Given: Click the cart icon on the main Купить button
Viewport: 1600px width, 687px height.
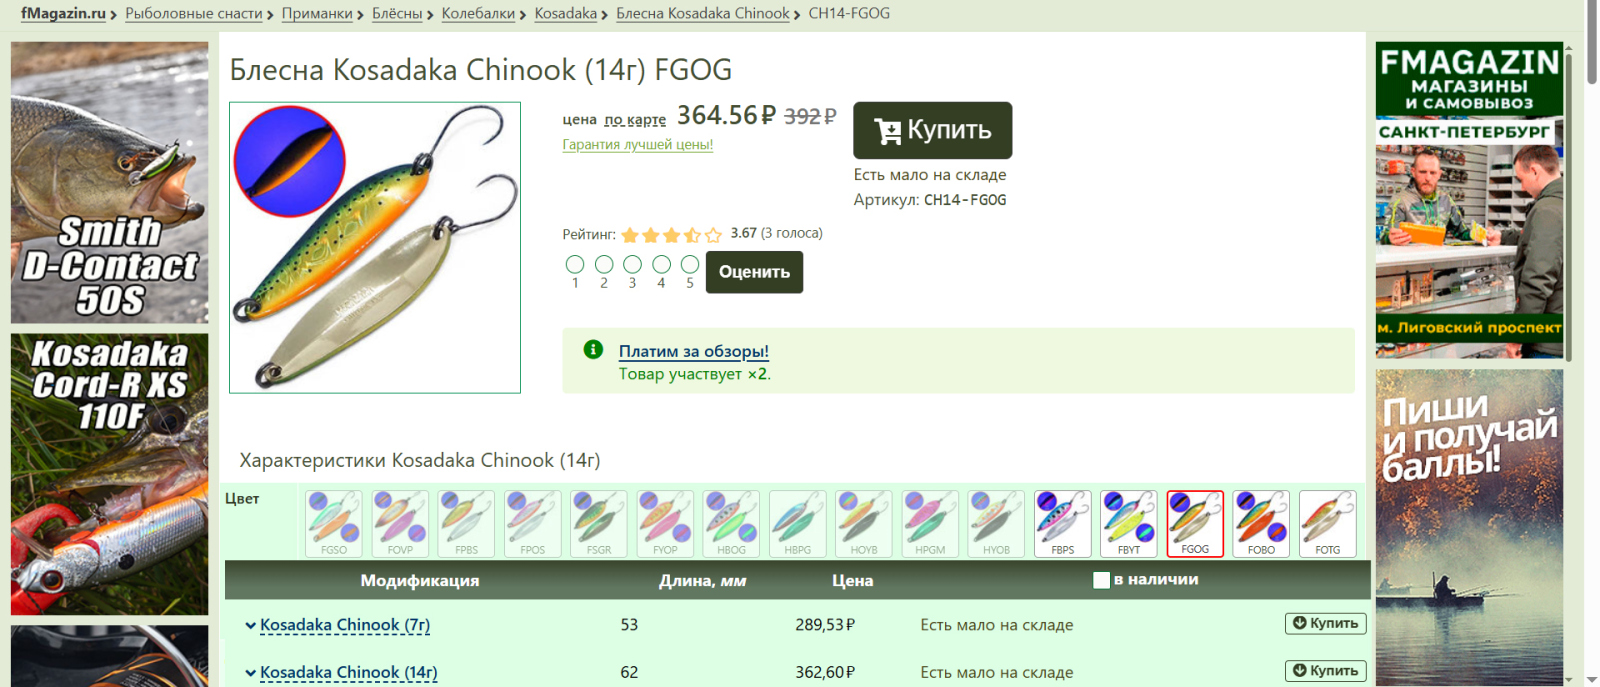Looking at the screenshot, I should click(x=887, y=131).
